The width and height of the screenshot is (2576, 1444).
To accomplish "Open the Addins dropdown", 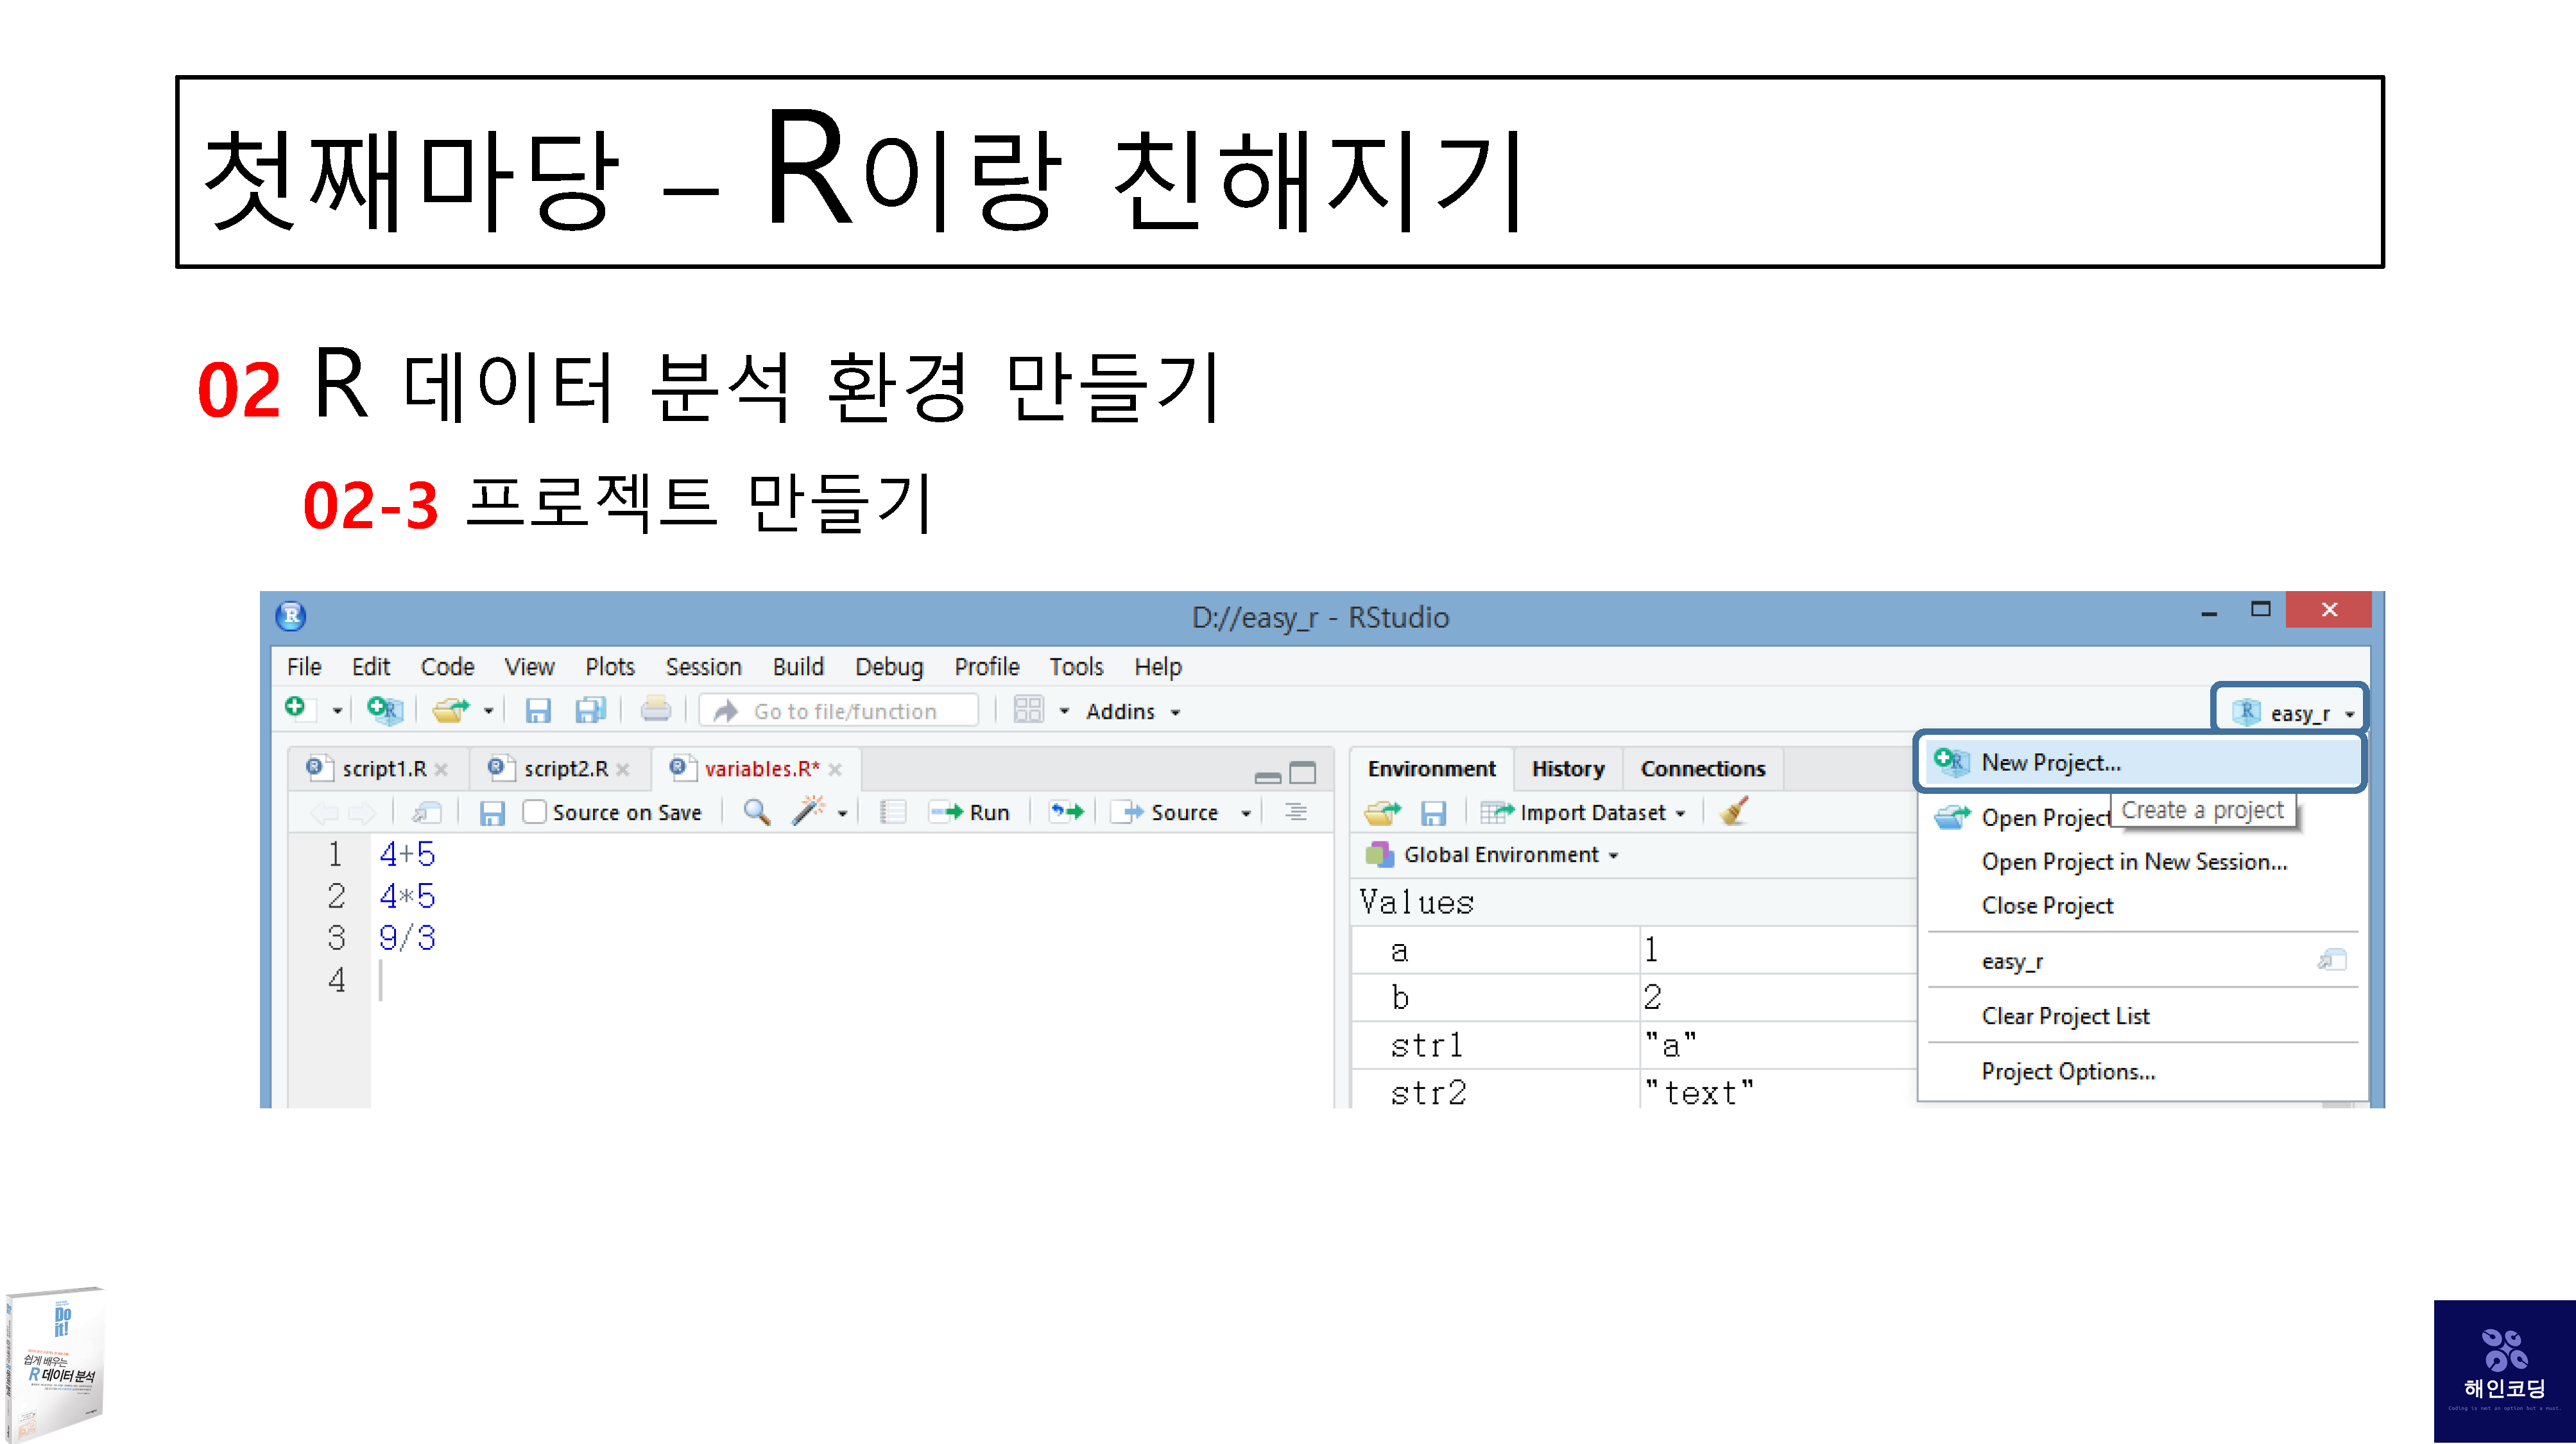I will click(x=1132, y=711).
